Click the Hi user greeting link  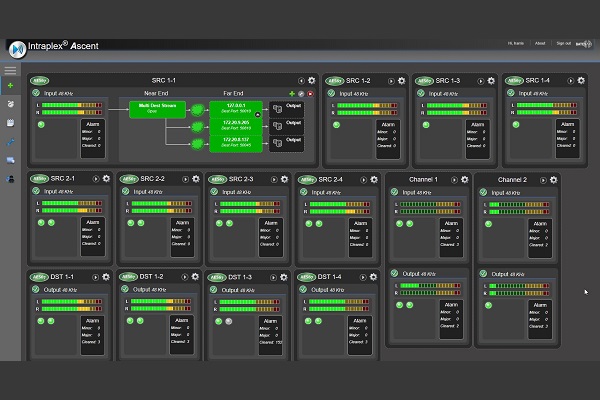click(516, 43)
